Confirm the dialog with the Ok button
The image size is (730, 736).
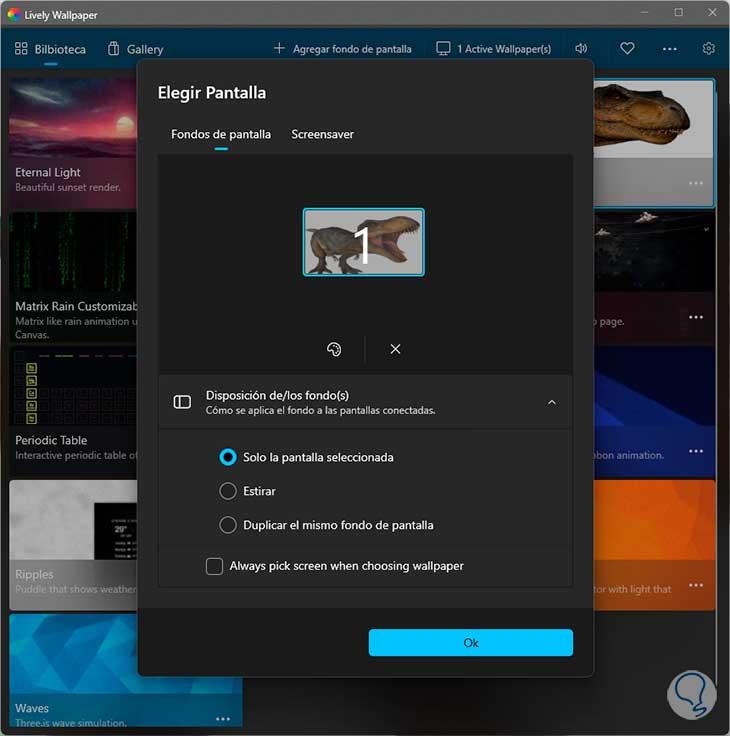pyautogui.click(x=470, y=643)
